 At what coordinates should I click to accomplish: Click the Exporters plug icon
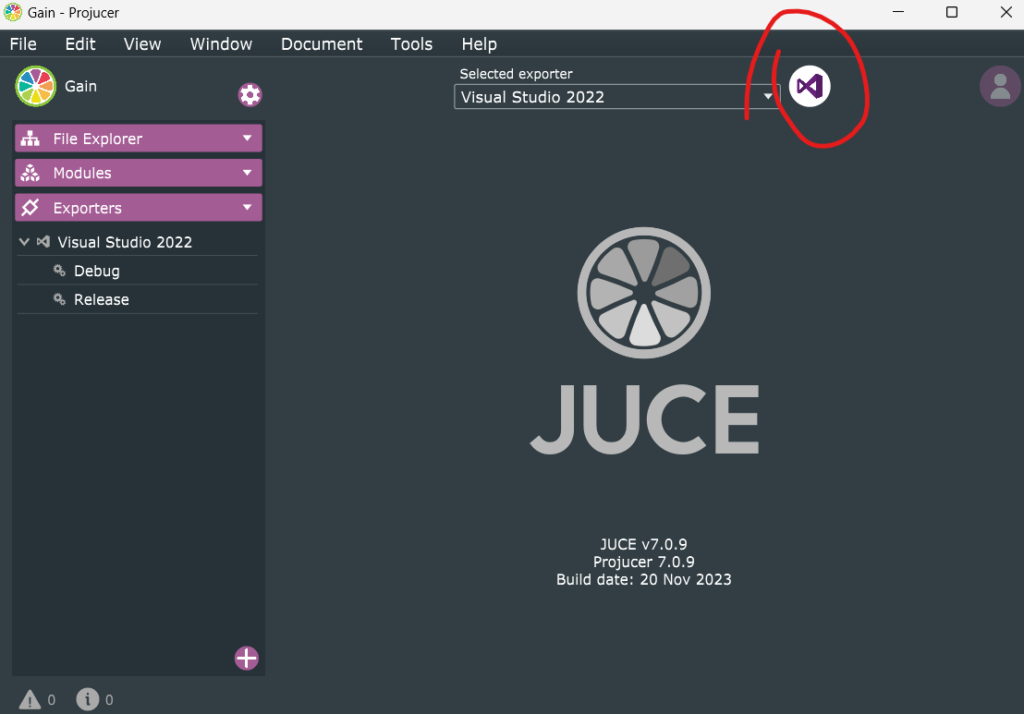point(30,208)
